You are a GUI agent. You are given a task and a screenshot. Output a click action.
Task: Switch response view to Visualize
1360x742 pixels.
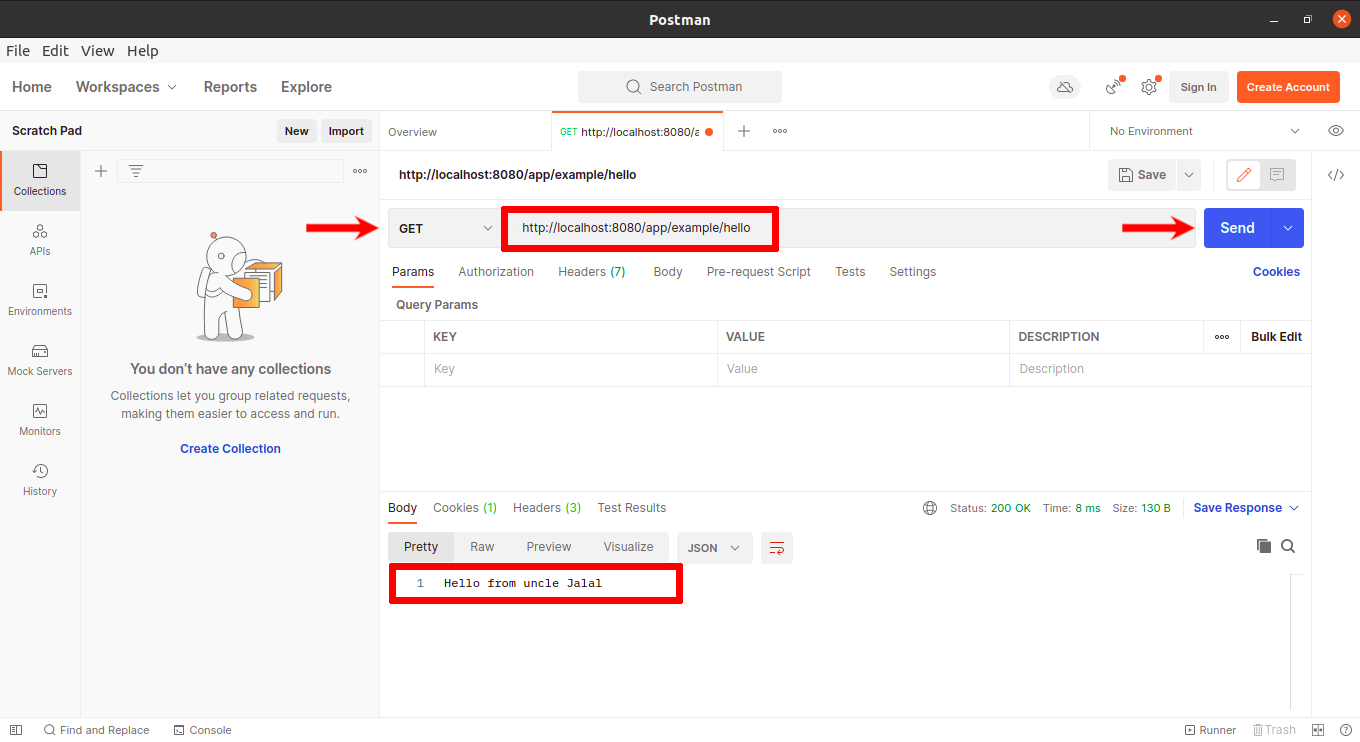point(629,547)
